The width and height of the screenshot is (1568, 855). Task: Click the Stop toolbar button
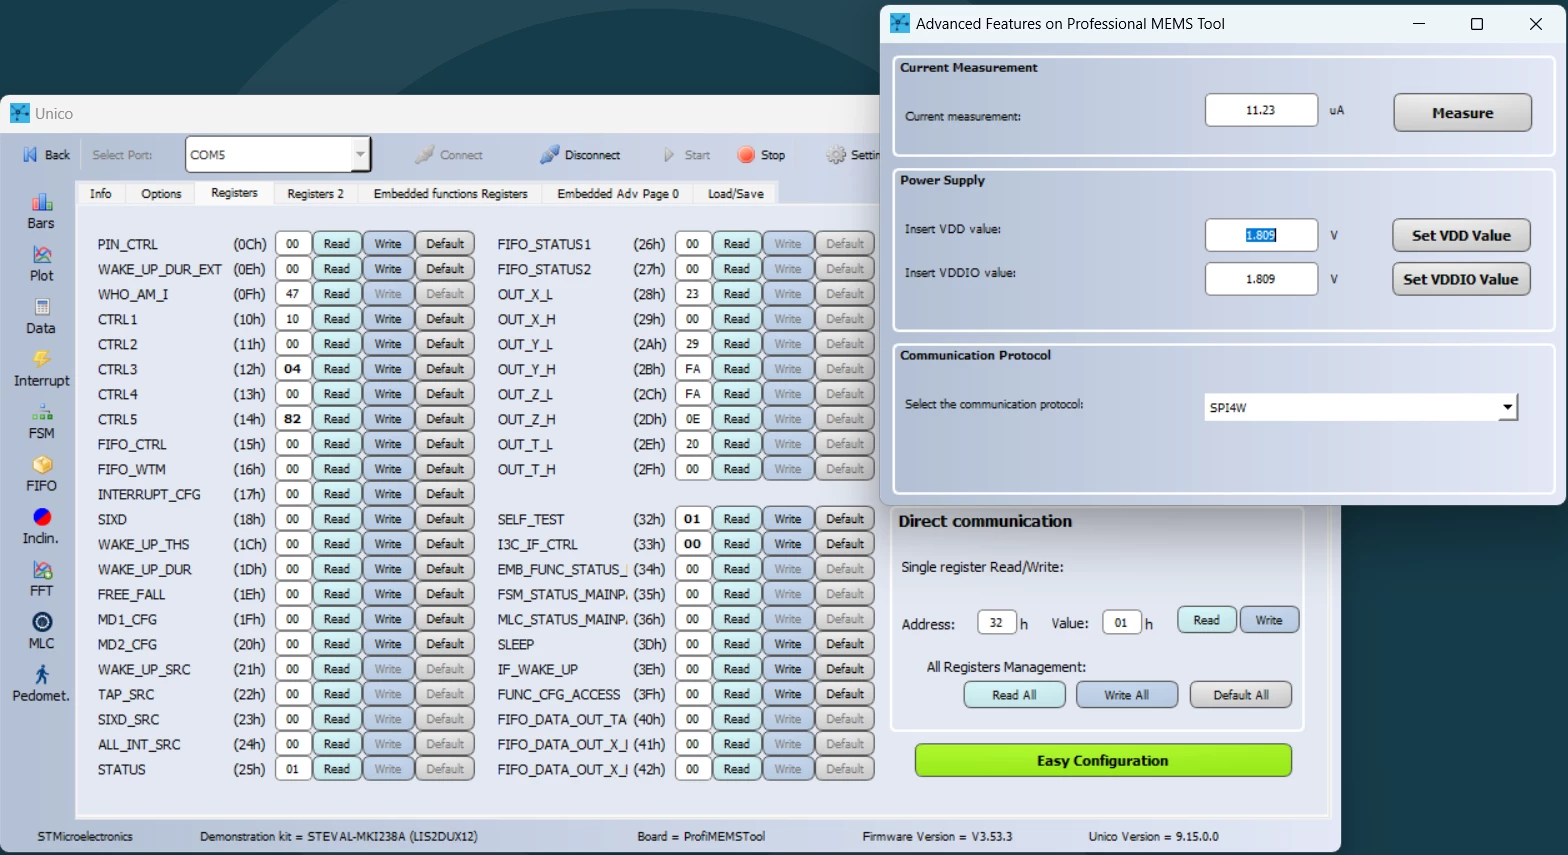pos(762,155)
